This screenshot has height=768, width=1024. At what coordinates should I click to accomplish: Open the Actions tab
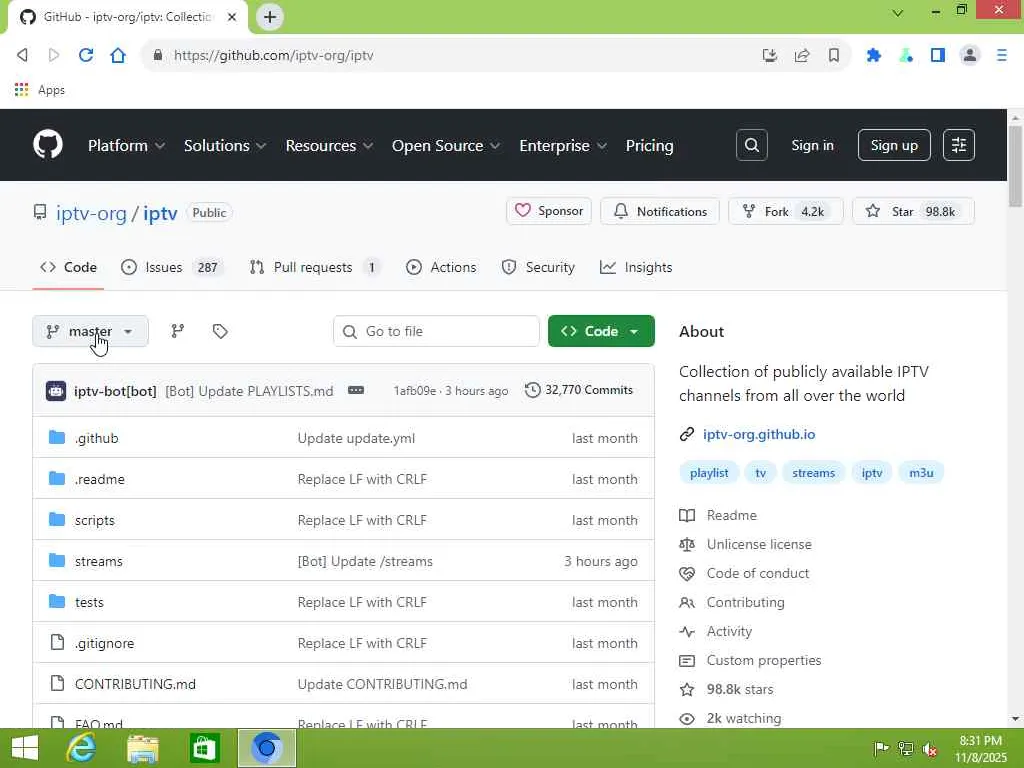click(441, 267)
